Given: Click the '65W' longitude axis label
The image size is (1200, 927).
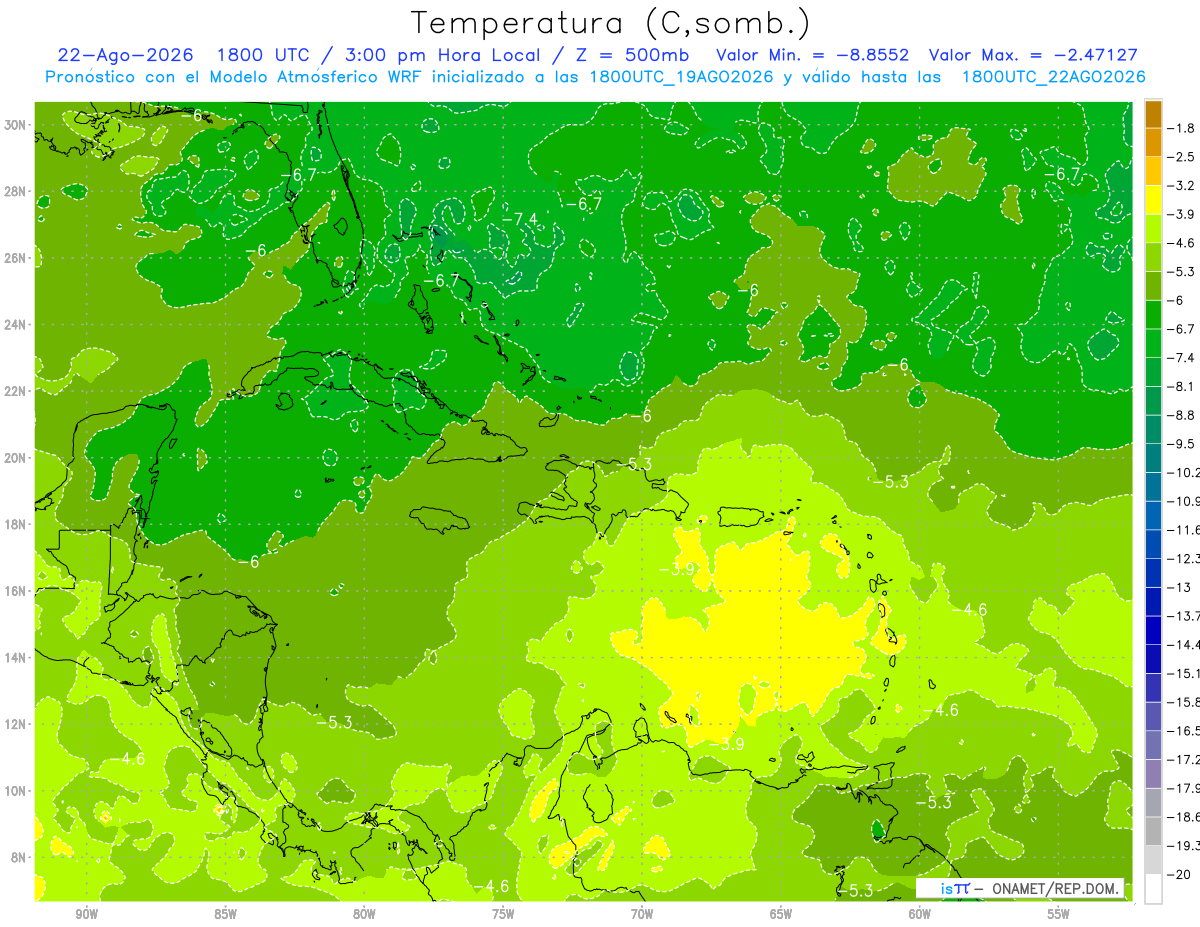Looking at the screenshot, I should click(x=781, y=914).
